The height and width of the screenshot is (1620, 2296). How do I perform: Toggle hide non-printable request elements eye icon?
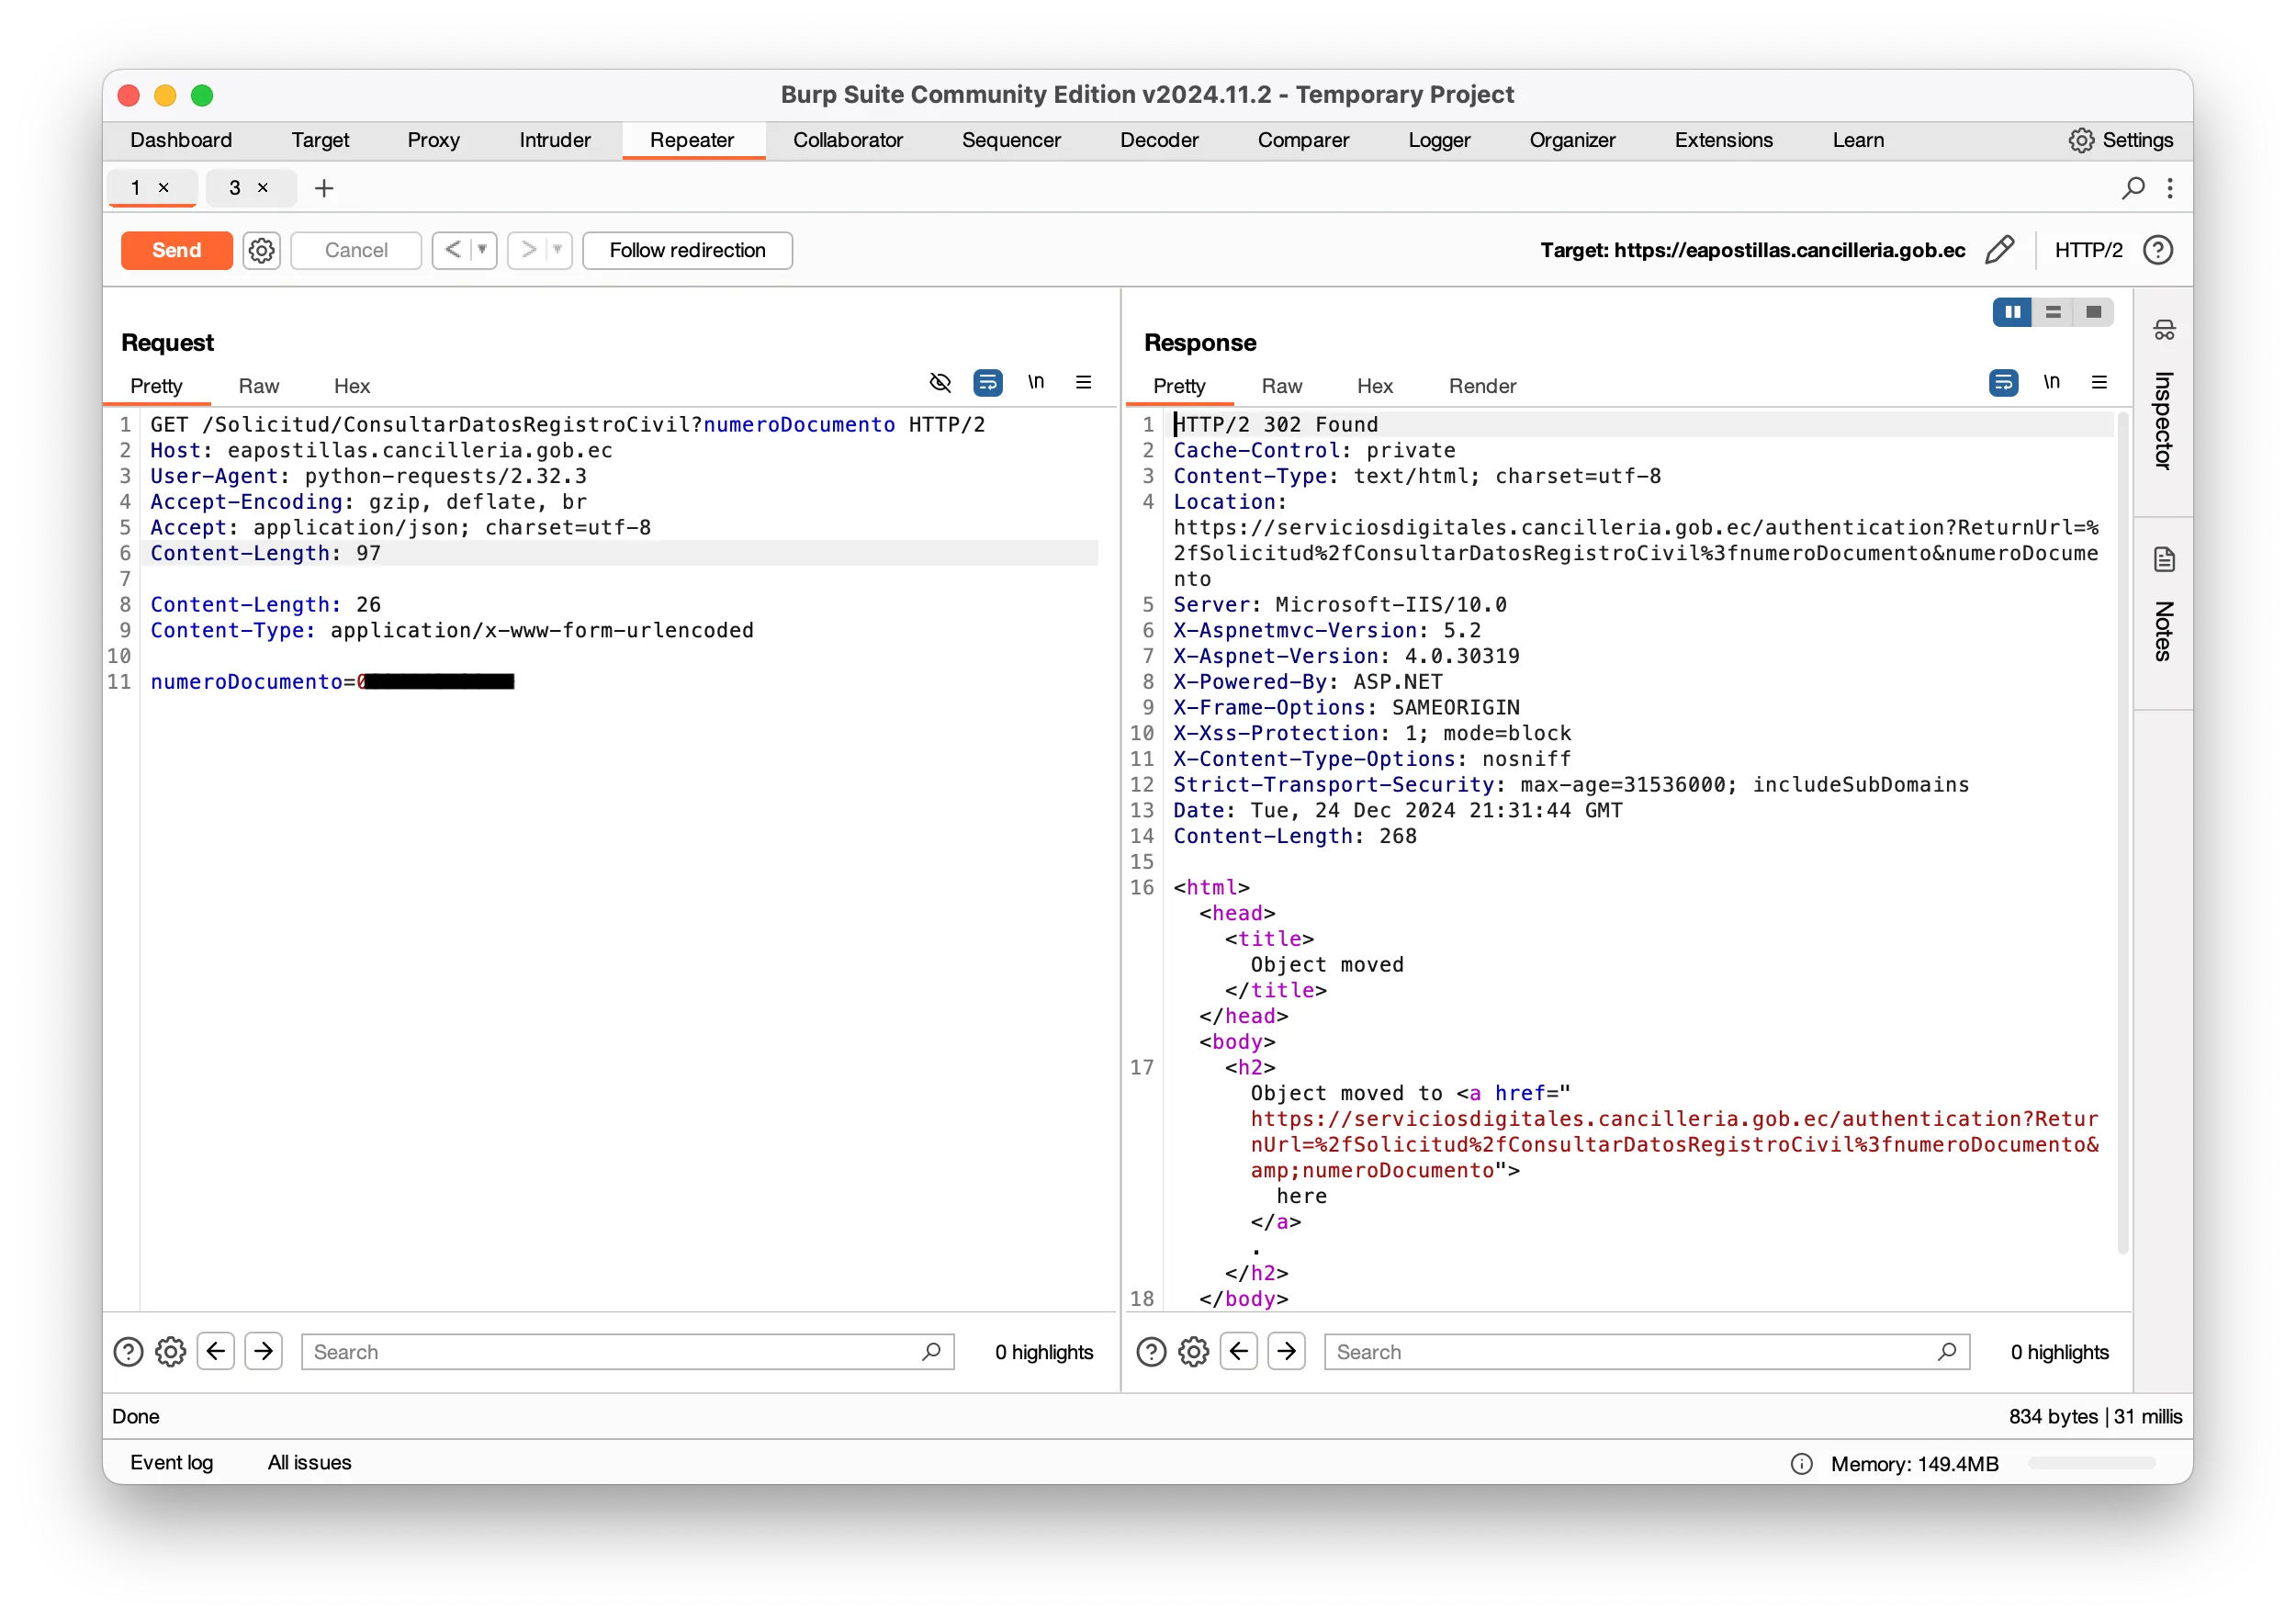[940, 382]
